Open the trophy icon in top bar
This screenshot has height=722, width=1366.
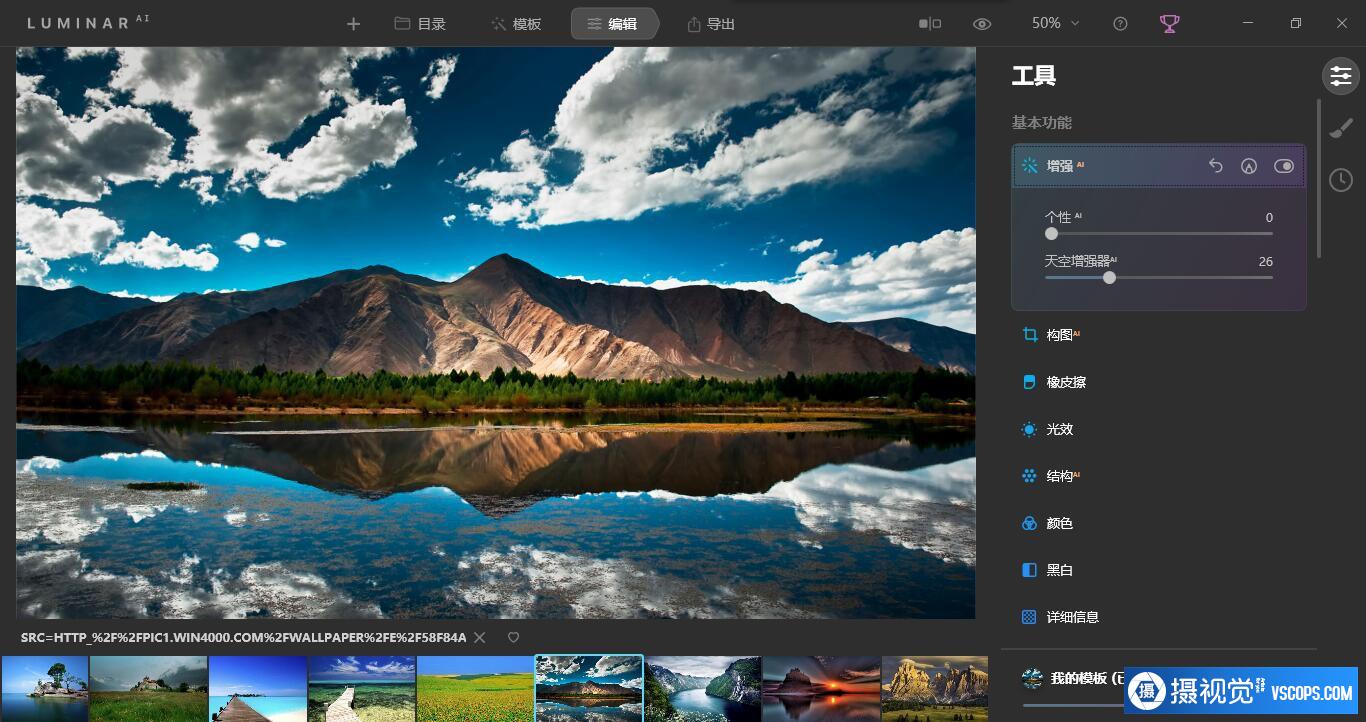(x=1169, y=23)
